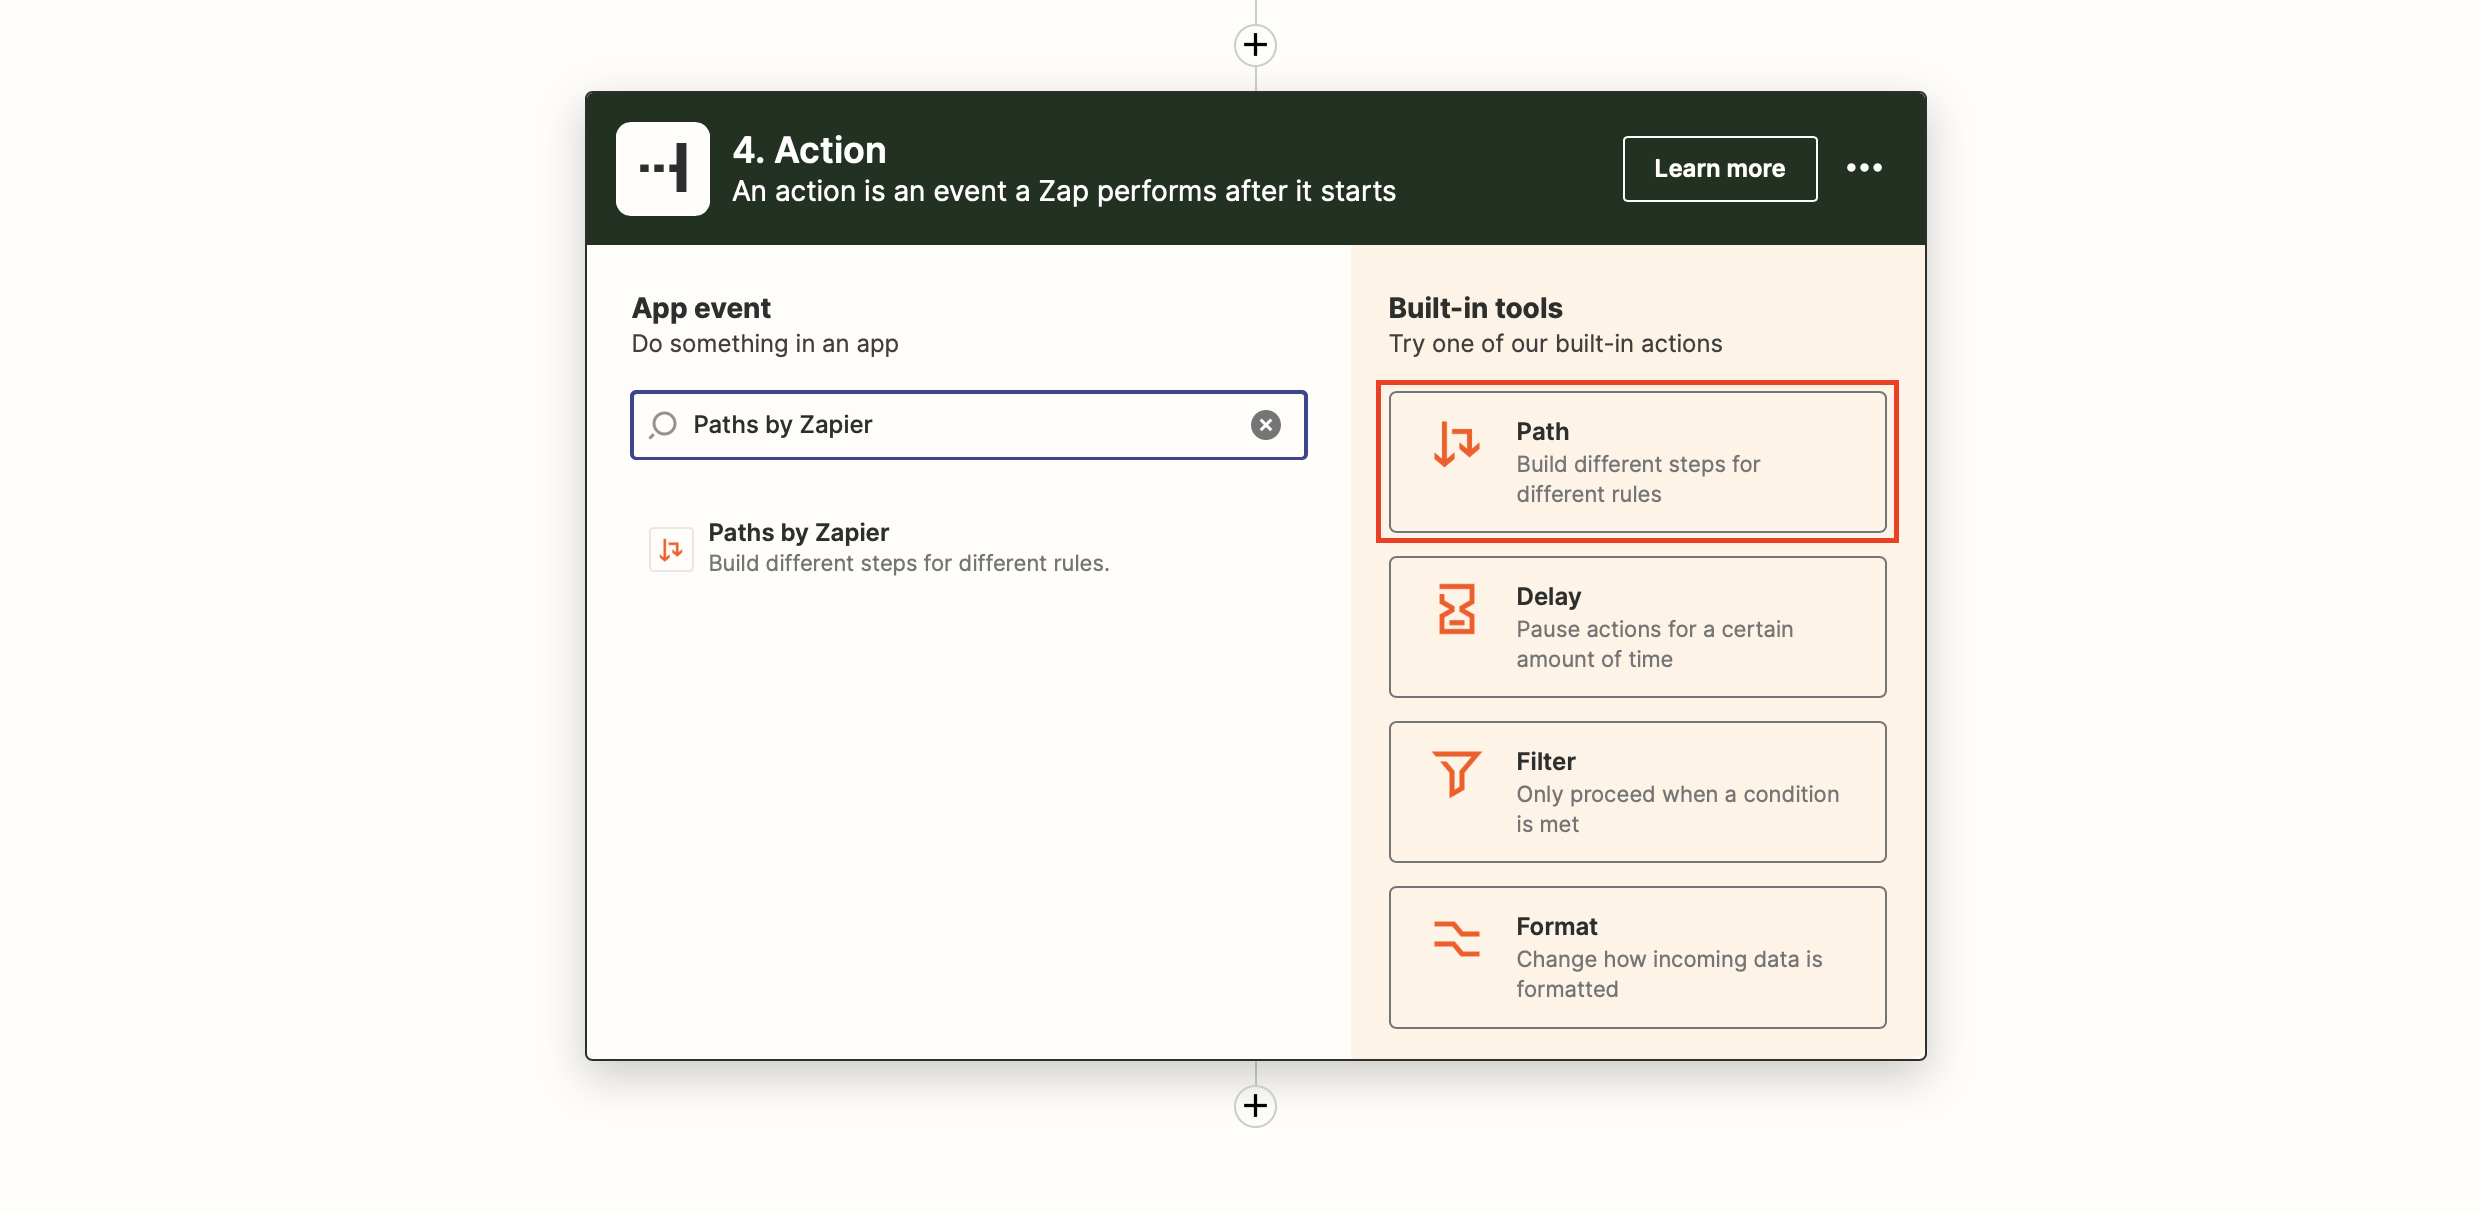This screenshot has width=2480, height=1210.
Task: Choose the Delay built-in action
Action: click(x=1637, y=627)
